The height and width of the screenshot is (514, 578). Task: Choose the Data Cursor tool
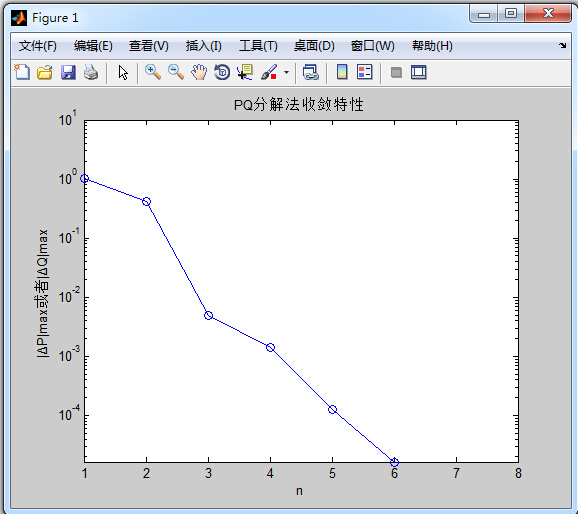tap(245, 72)
